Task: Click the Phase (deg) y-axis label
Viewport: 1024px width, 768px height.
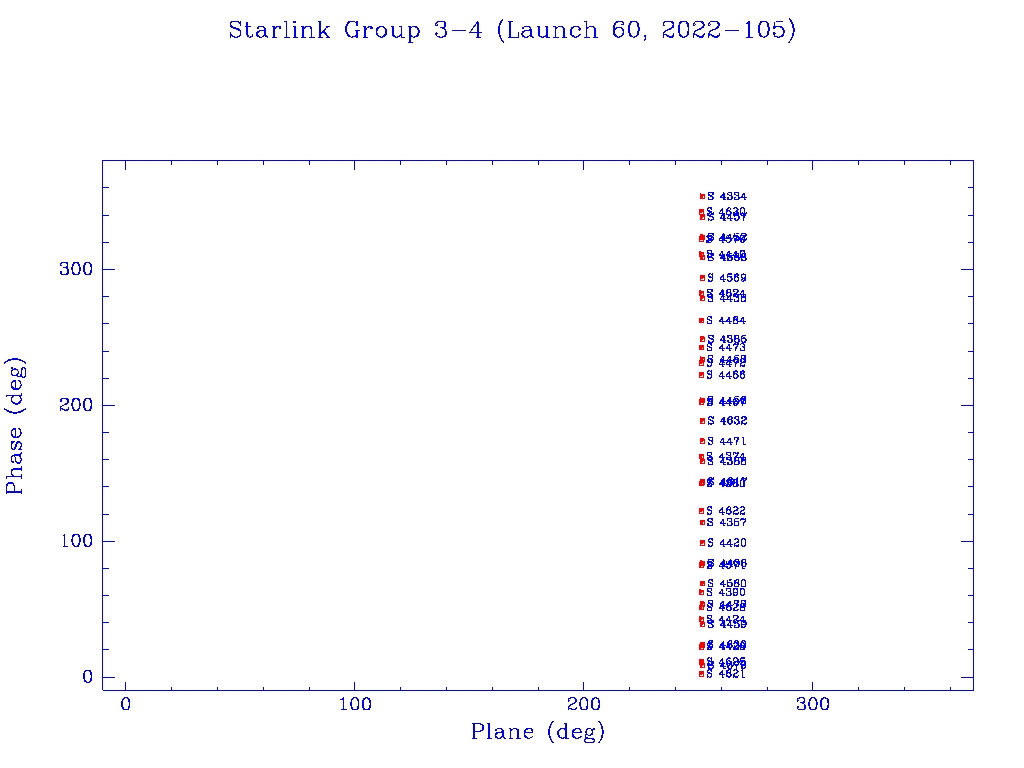Action: [15, 425]
